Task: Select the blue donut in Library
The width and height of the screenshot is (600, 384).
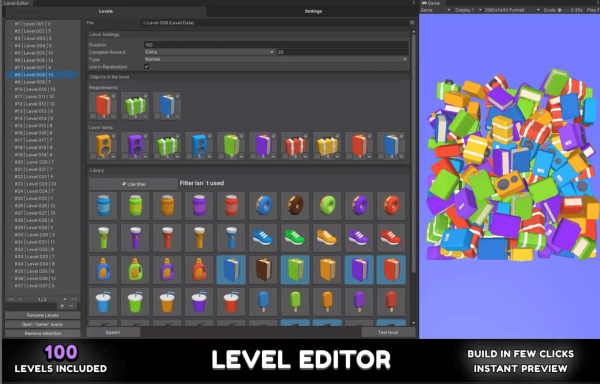Action: 263,205
